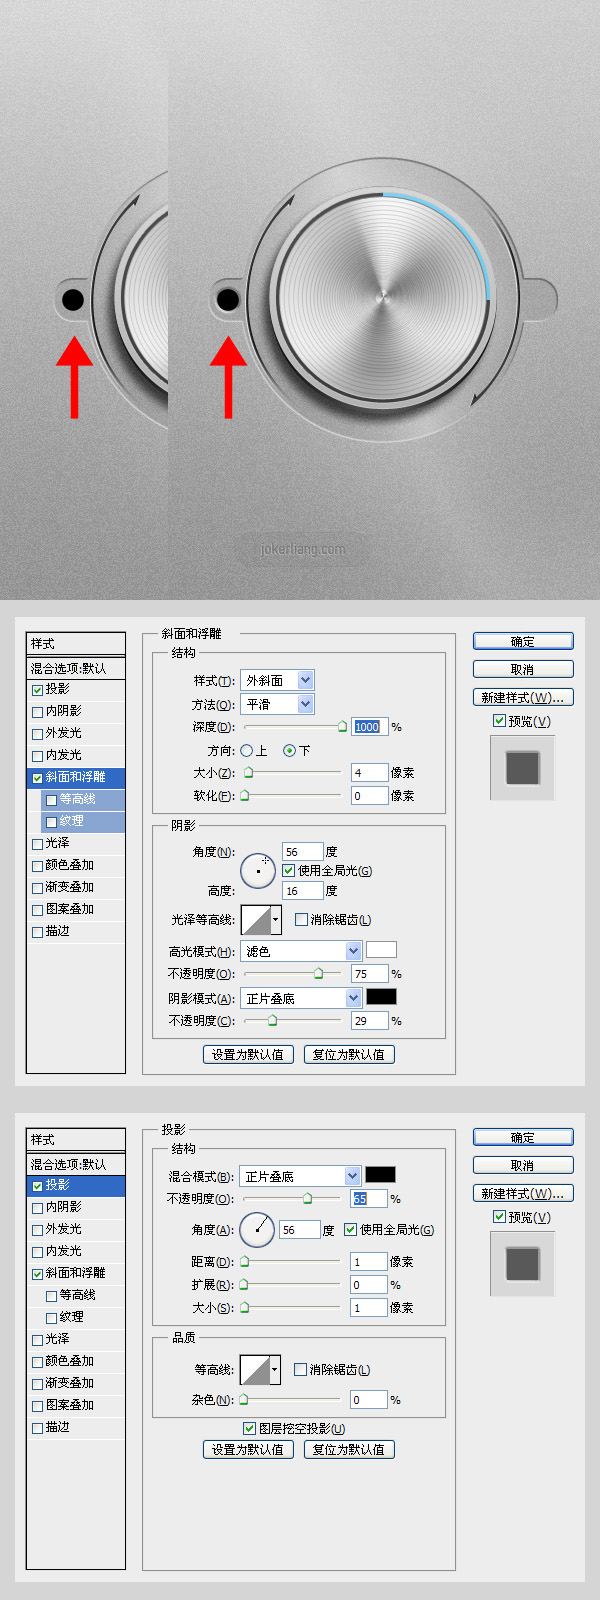The width and height of the screenshot is (600, 1600).
Task: Click 新建样式(W)... in 投影 dialog
Action: coord(523,1193)
